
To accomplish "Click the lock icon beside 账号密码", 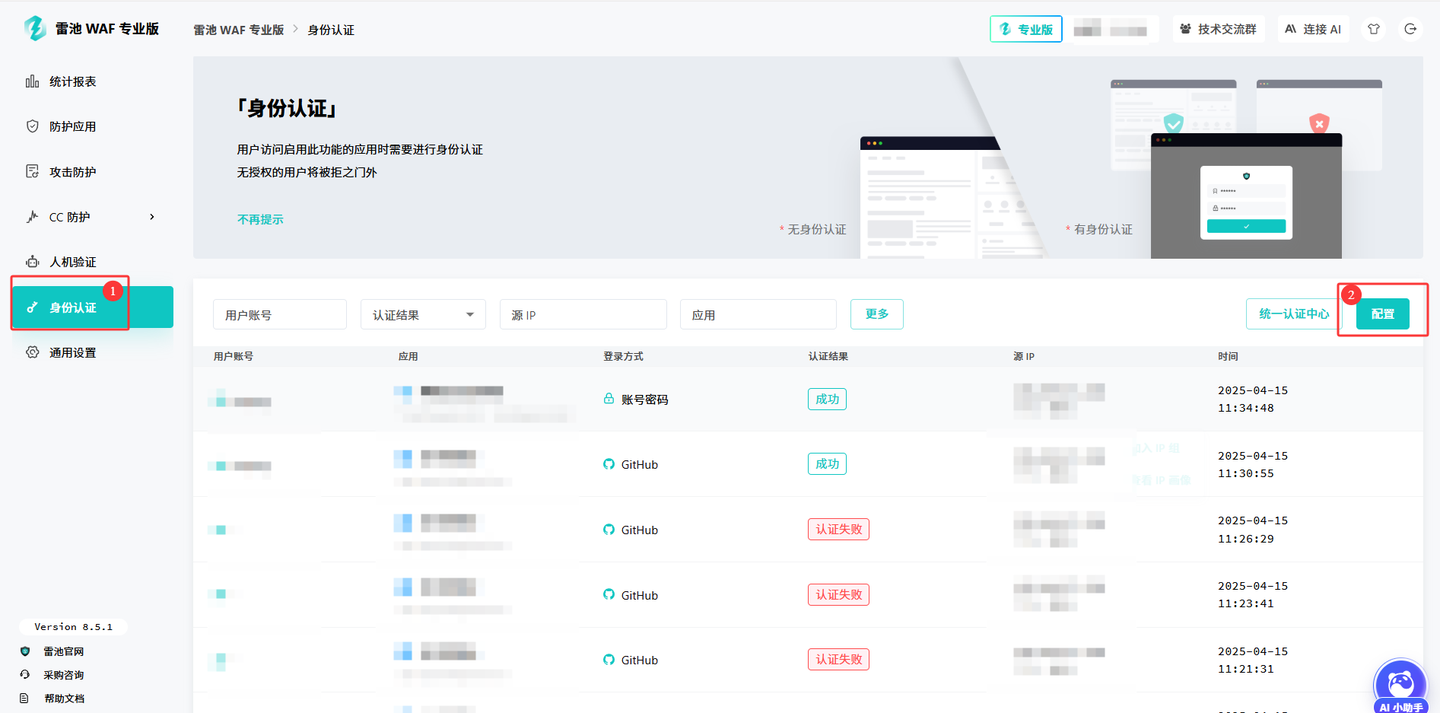I will pos(608,399).
